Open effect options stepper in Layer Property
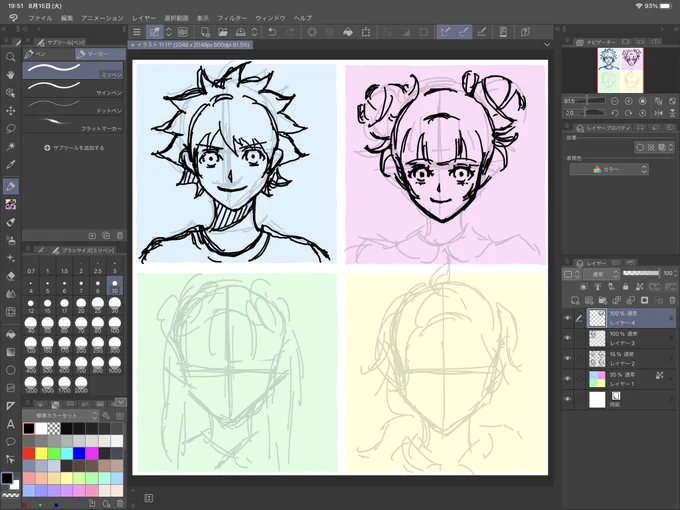Viewport: 680px width, 510px height. tap(671, 147)
